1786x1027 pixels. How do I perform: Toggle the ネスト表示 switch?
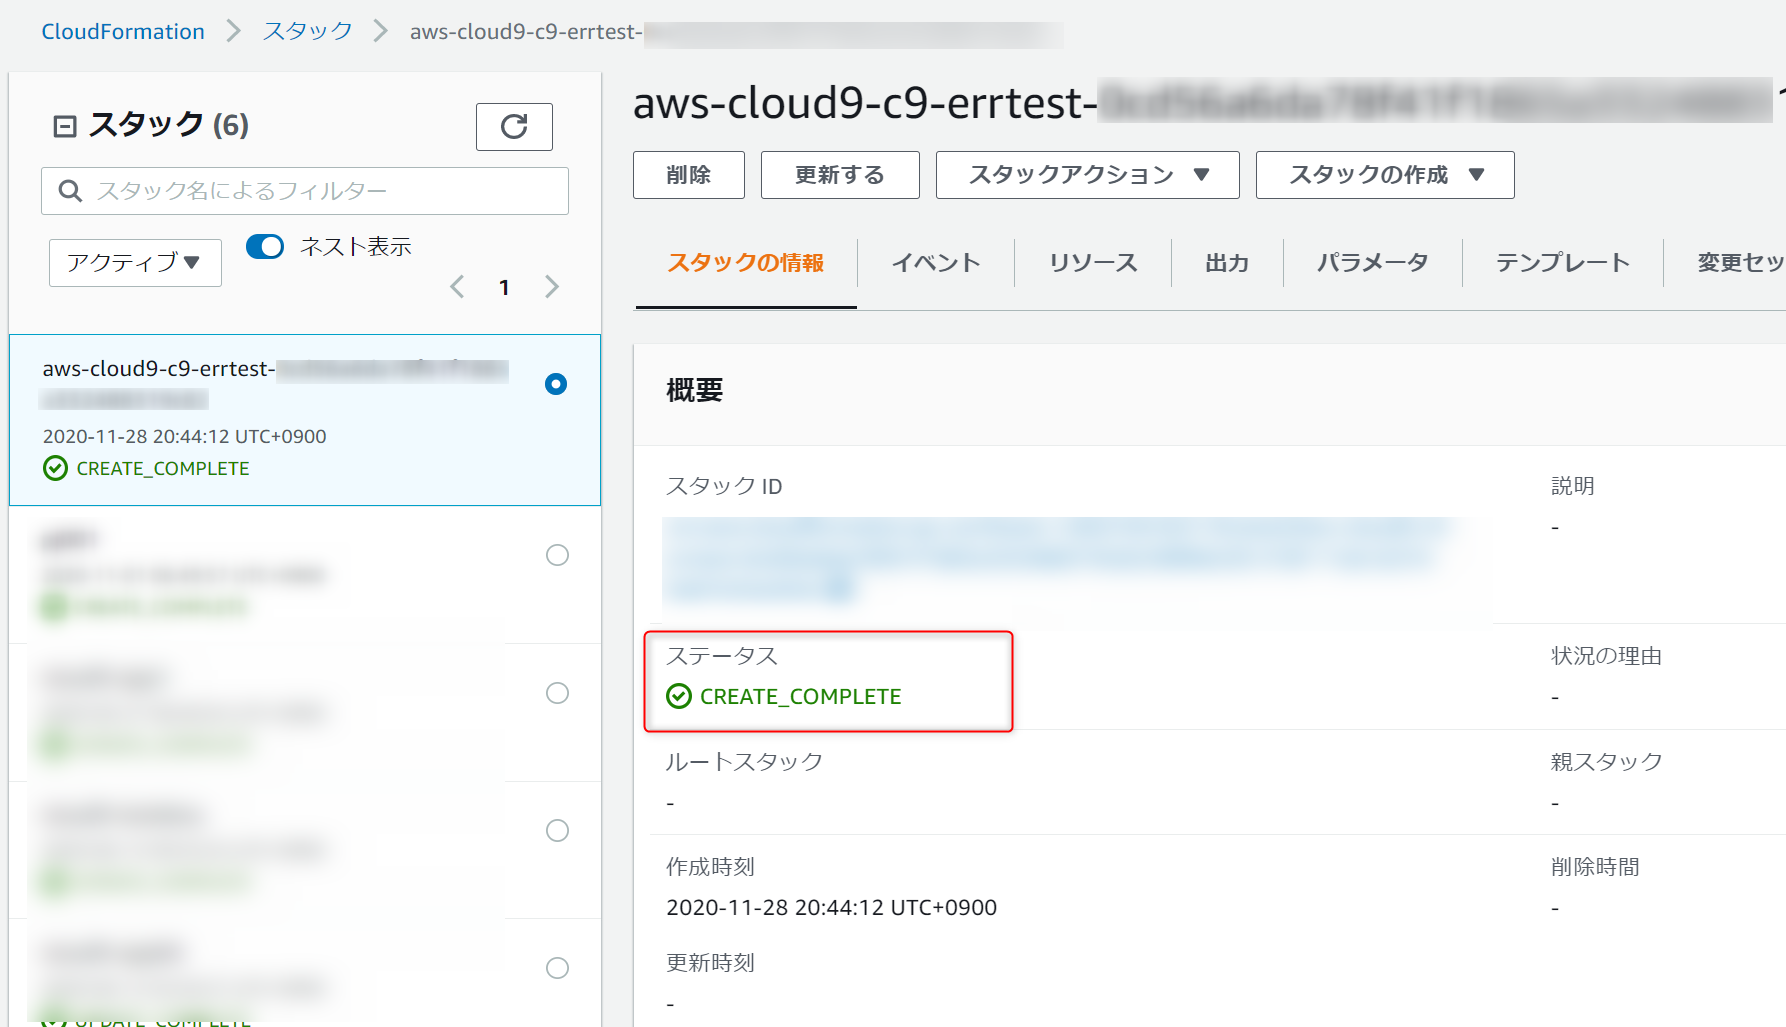pyautogui.click(x=265, y=246)
